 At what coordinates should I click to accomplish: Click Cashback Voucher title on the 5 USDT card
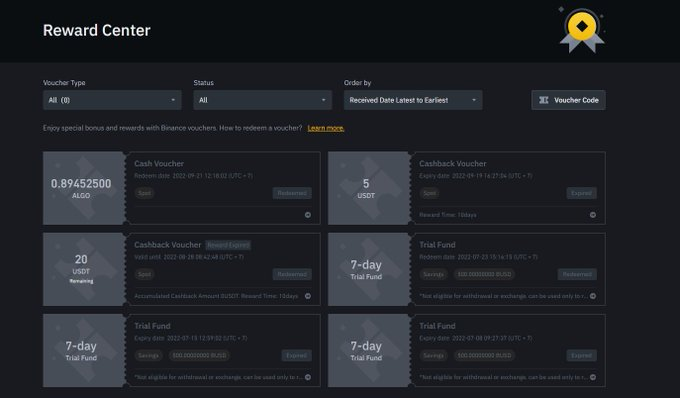tap(452, 163)
